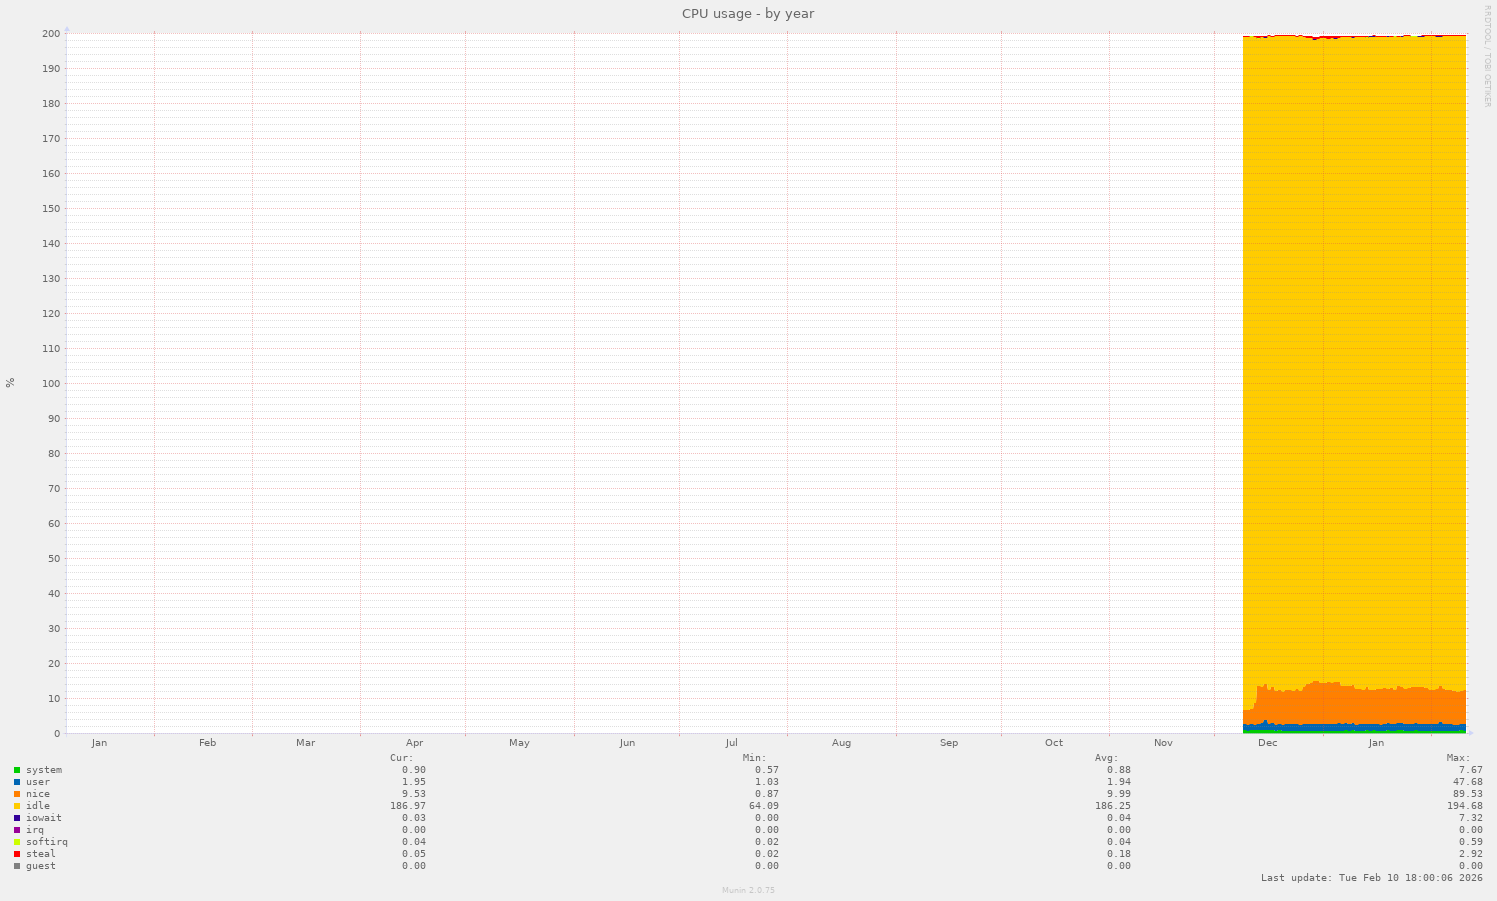Click the Munin 2.0.75 footer text
Viewport: 1497px width, 901px height.
point(747,890)
